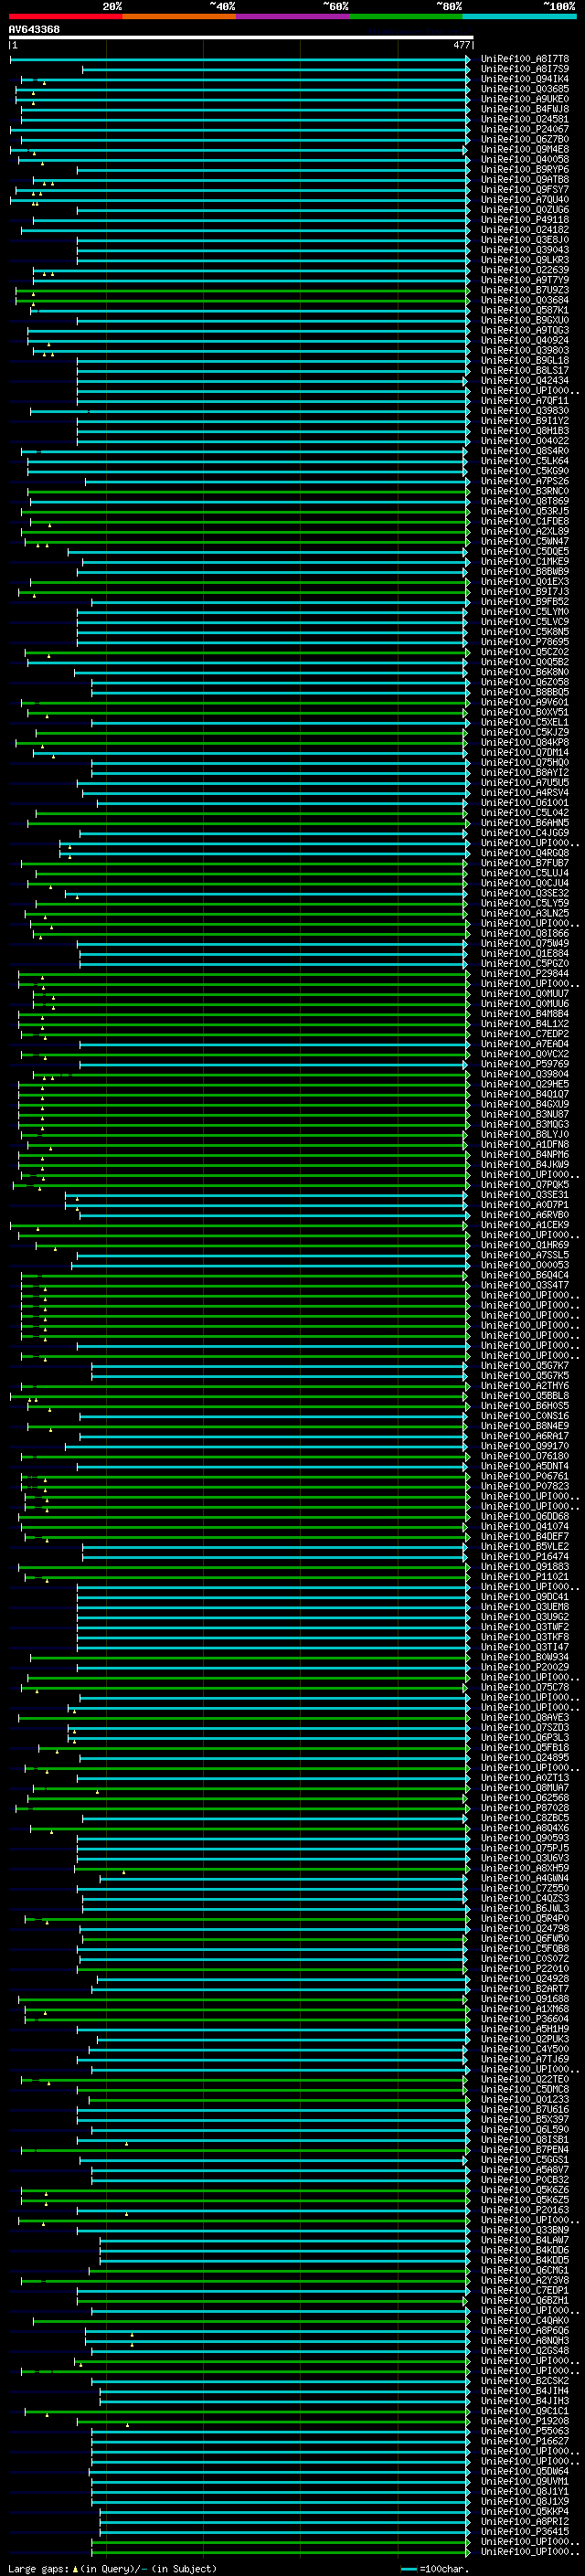
Task: Click the UniRef100_Q01233 label
Action: coord(525,2099)
